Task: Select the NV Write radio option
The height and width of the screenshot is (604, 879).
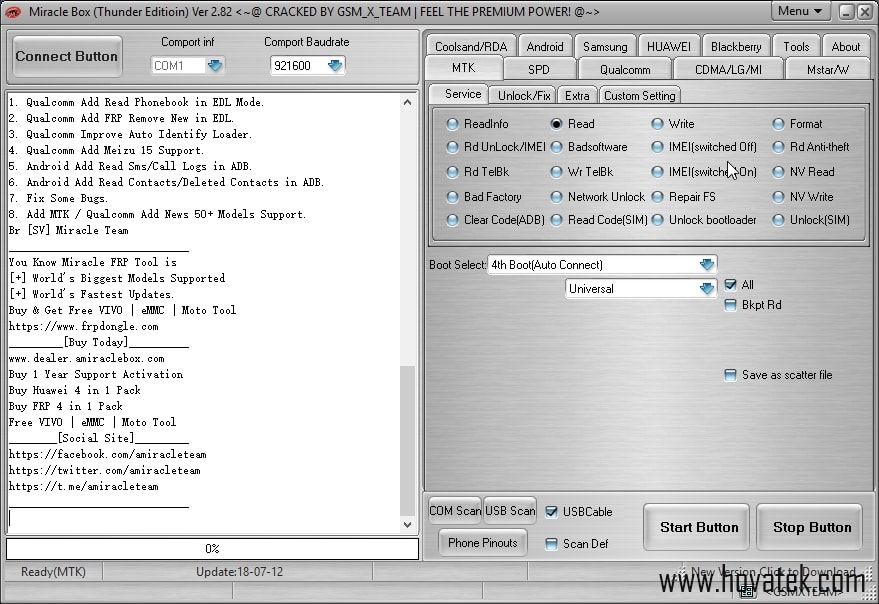Action: 778,197
